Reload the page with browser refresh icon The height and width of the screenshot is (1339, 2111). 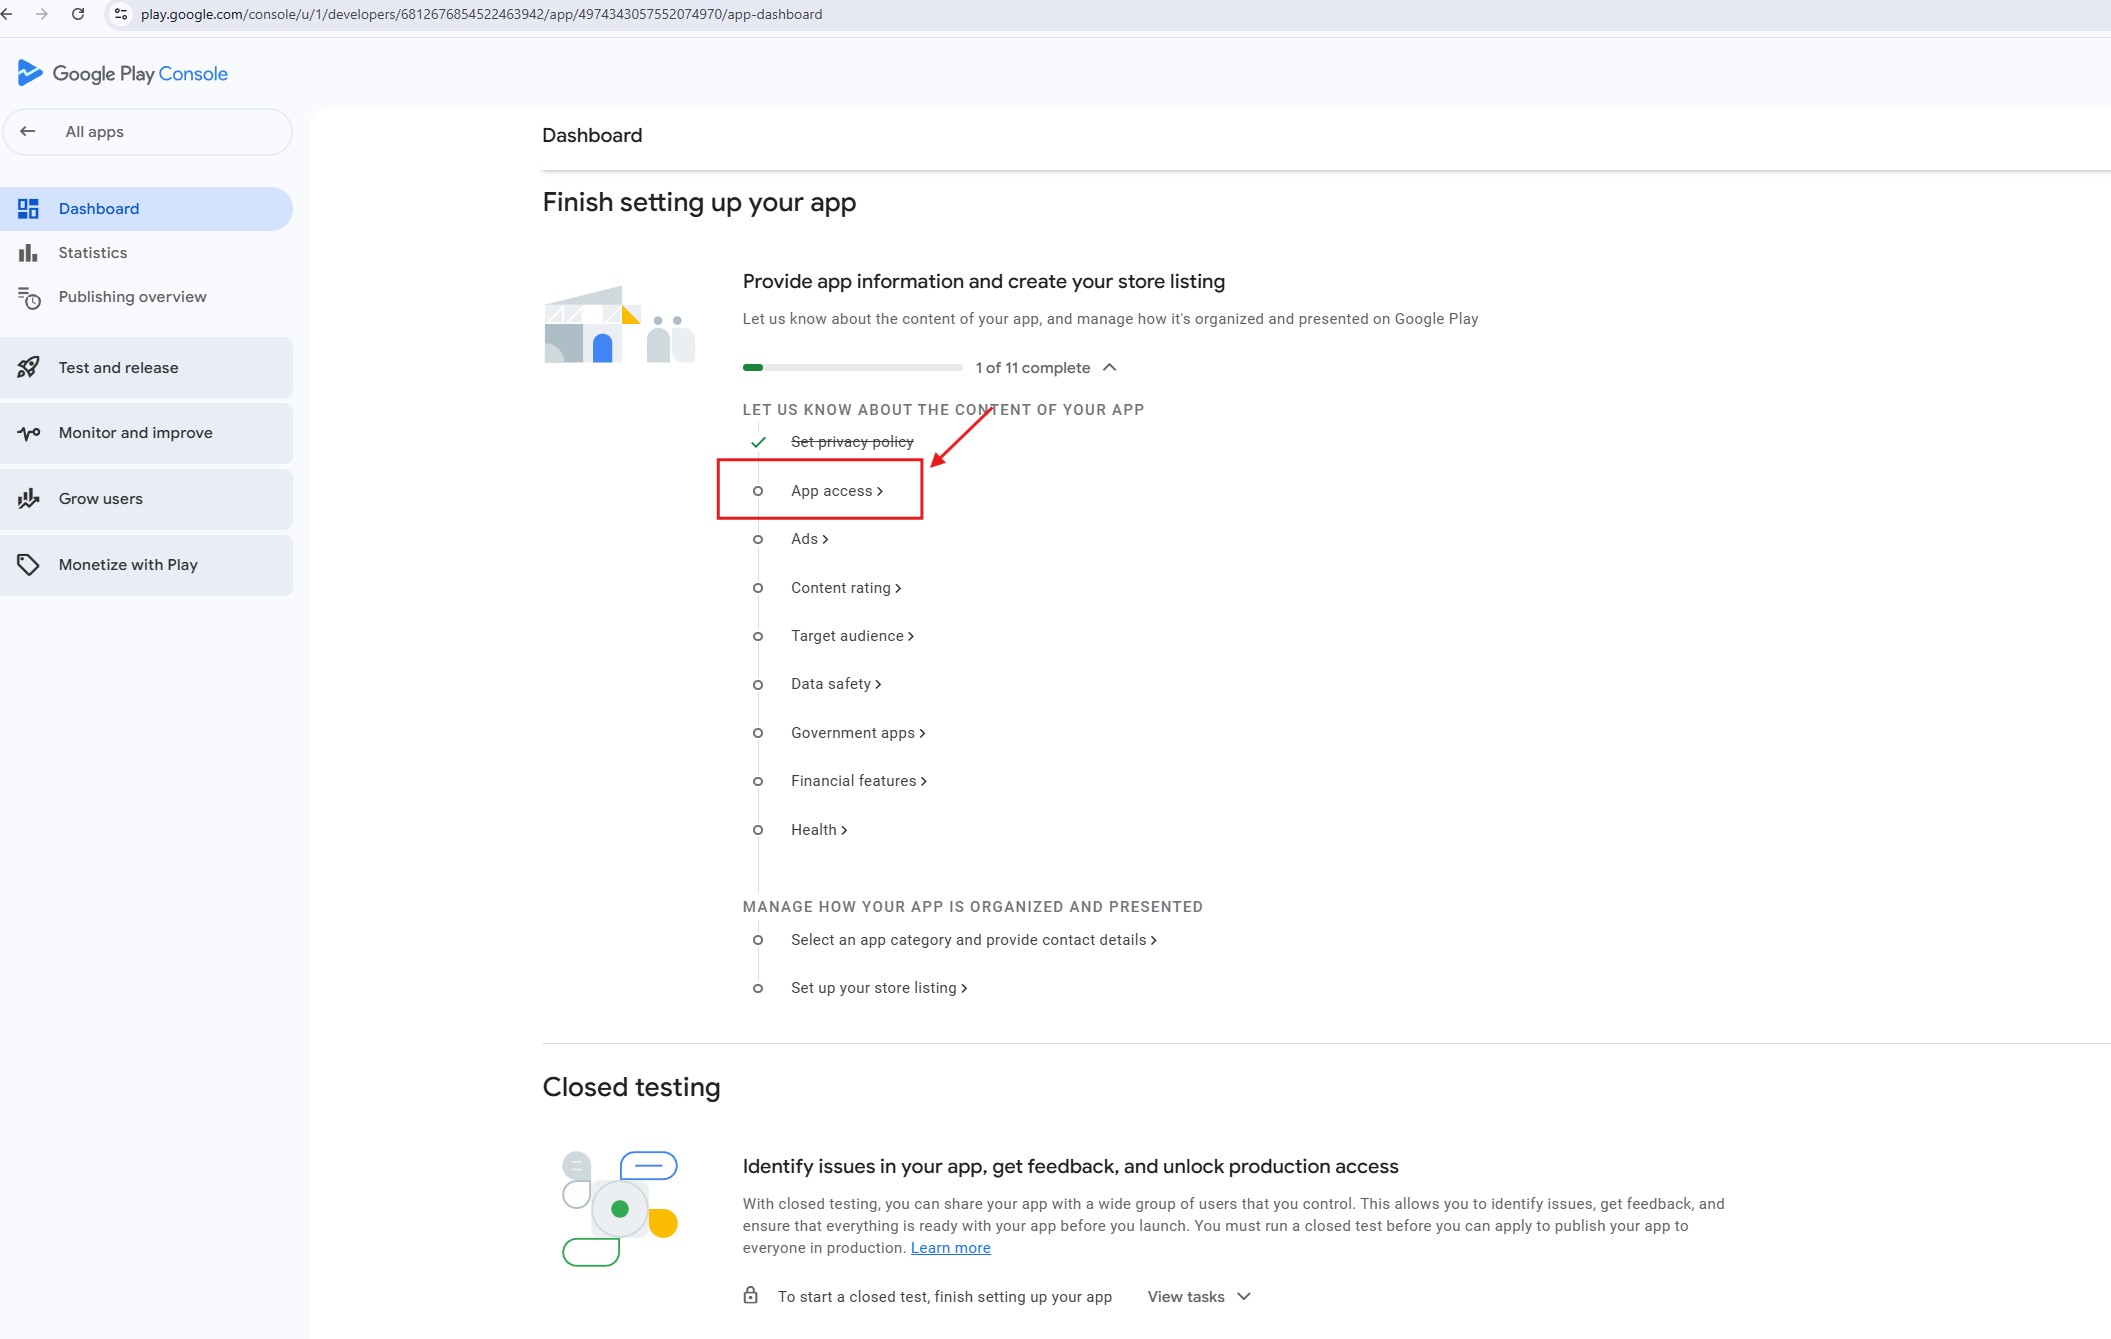click(78, 14)
